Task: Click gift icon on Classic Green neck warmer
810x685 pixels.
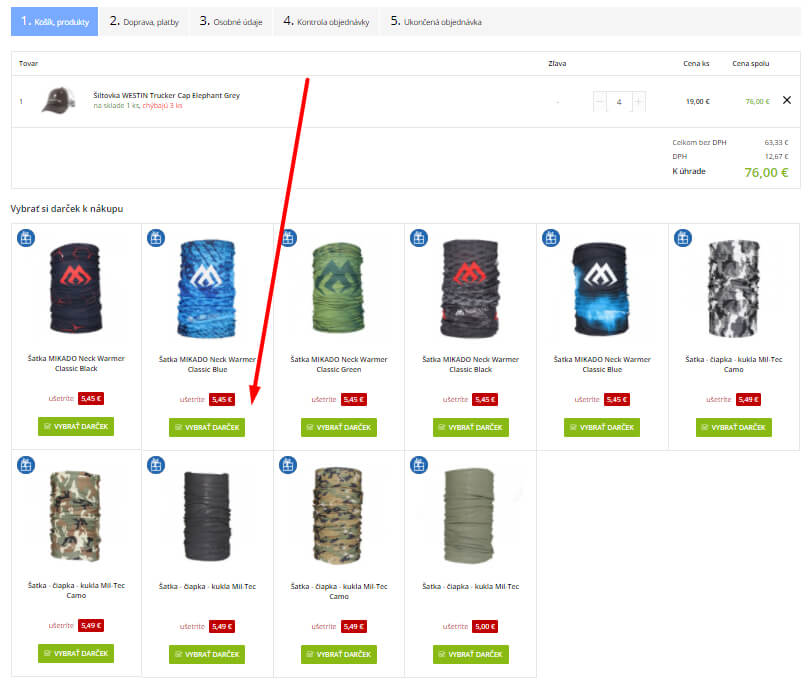Action: tap(288, 238)
